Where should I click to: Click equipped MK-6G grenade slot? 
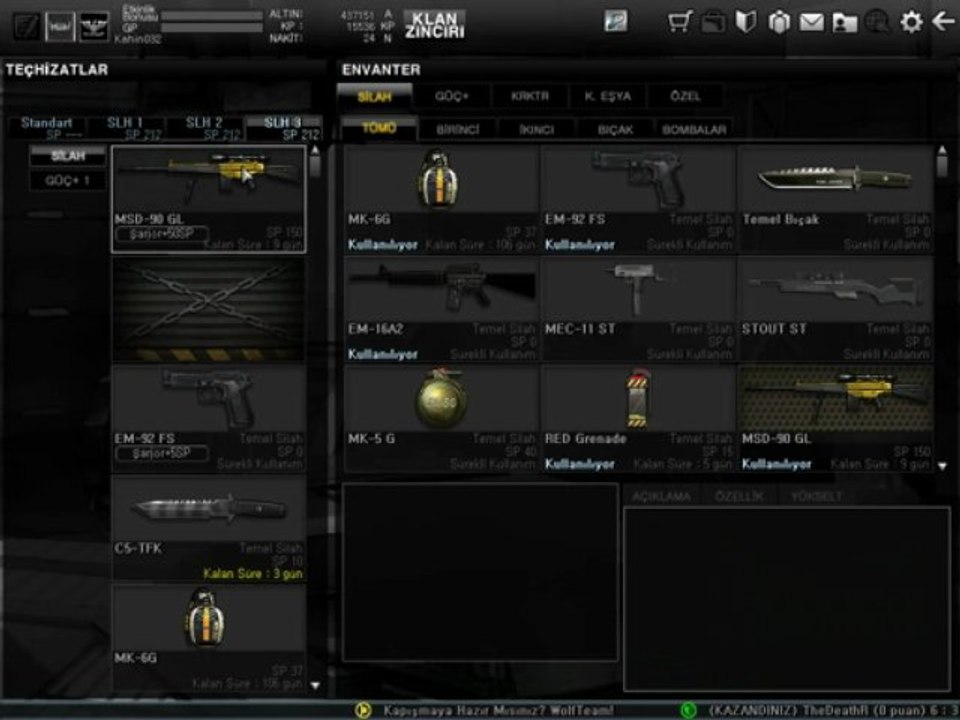(x=209, y=638)
